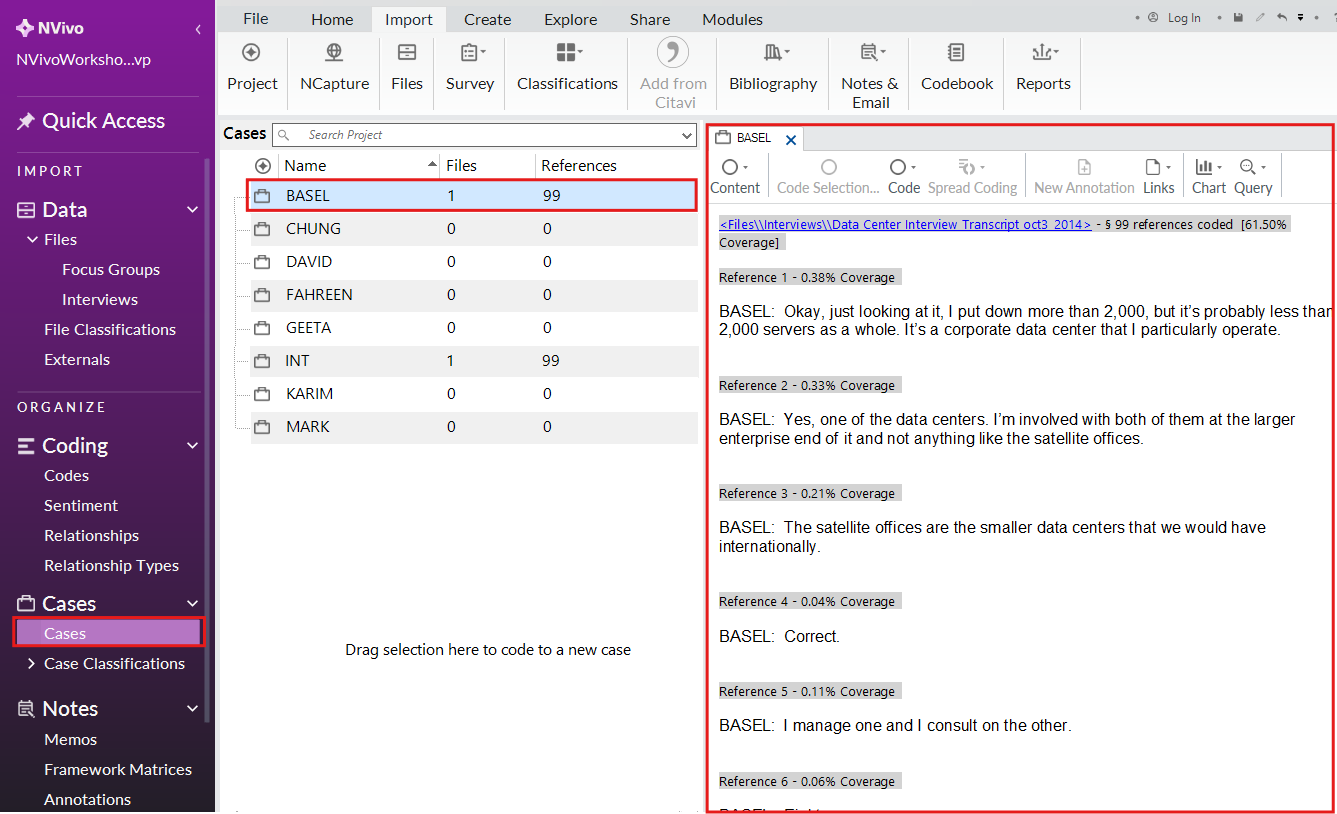The image size is (1337, 814).
Task: Open the Data Center Interview Transcript link
Action: [x=905, y=225]
